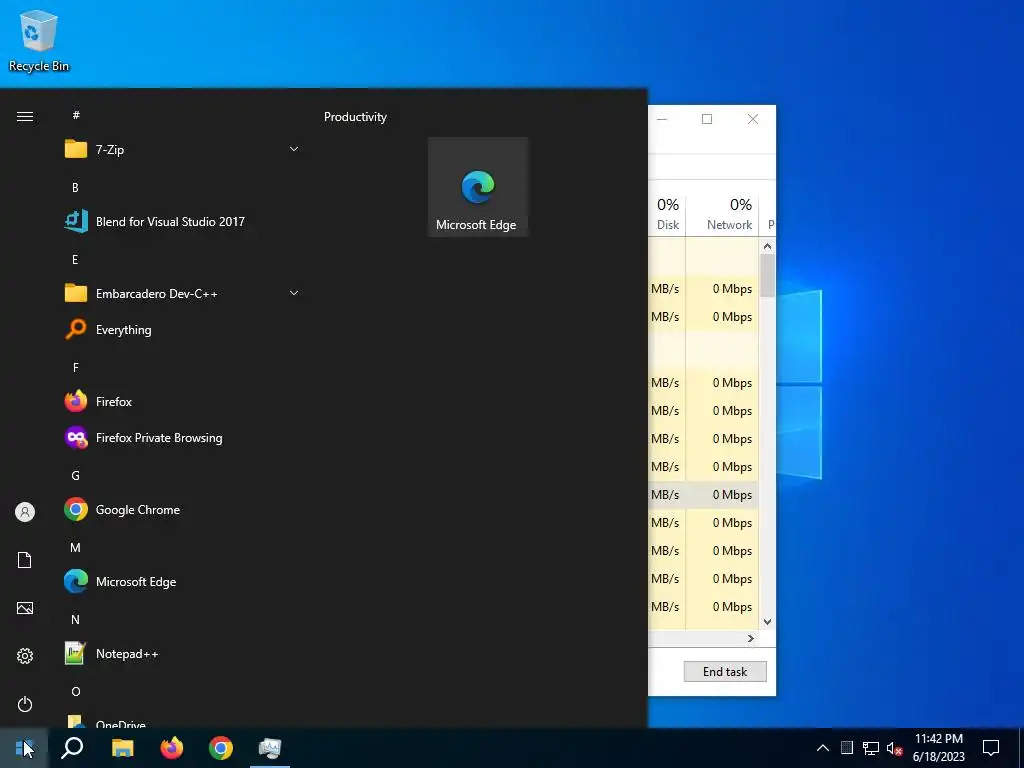This screenshot has height=768, width=1024.
Task: Click the End task button in Task Manager
Action: click(725, 671)
